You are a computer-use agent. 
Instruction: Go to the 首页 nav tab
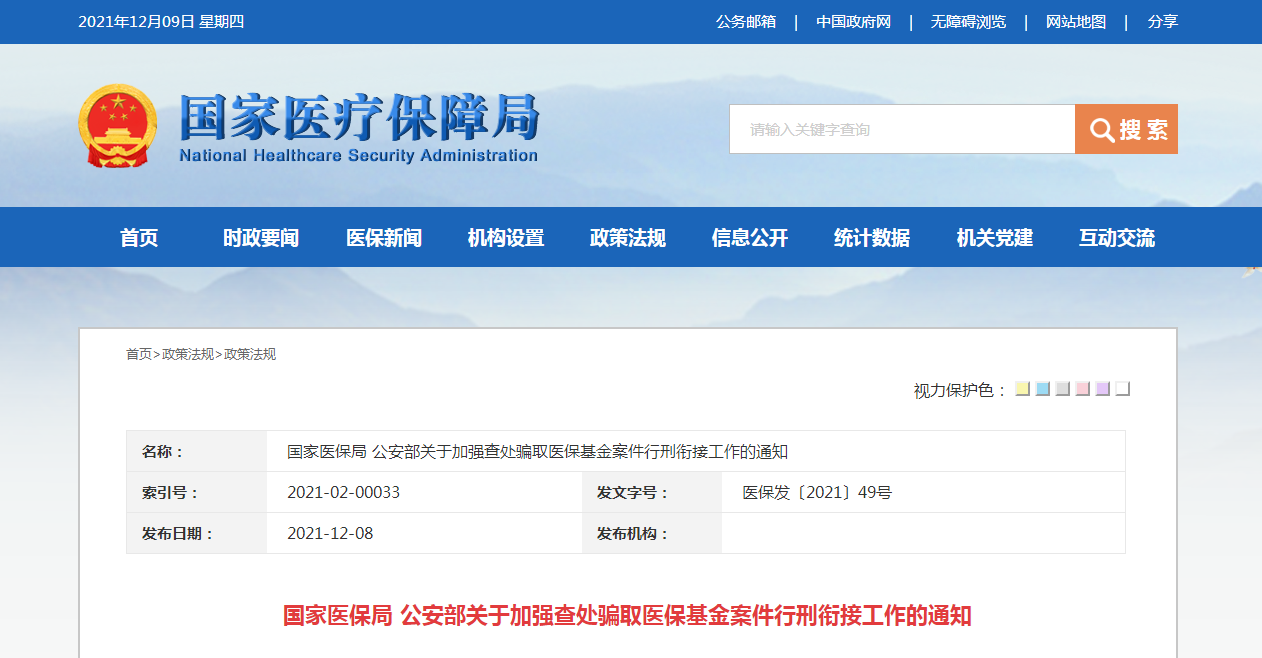click(x=139, y=237)
